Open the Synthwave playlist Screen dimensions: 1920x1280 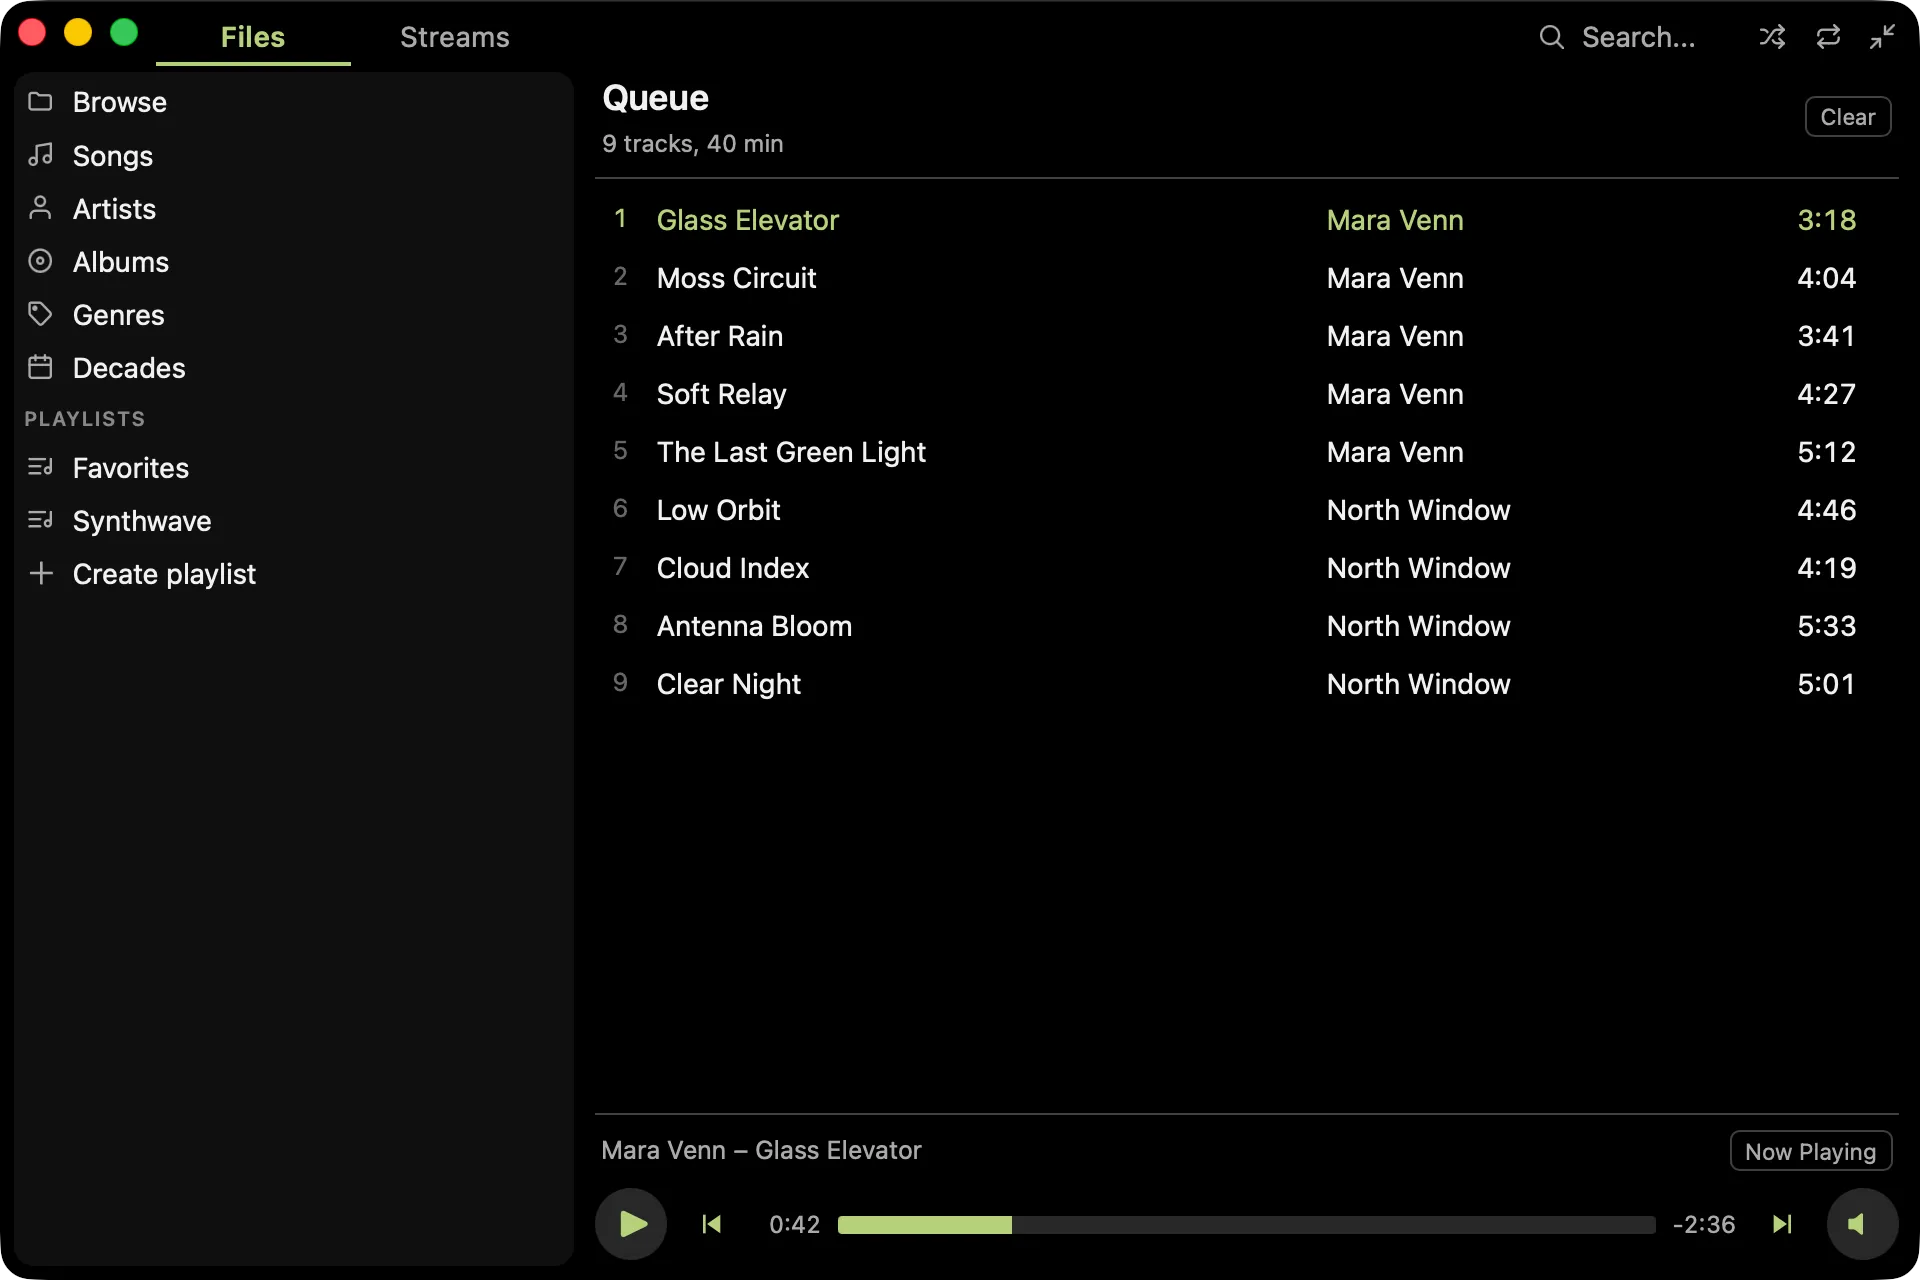pyautogui.click(x=293, y=520)
